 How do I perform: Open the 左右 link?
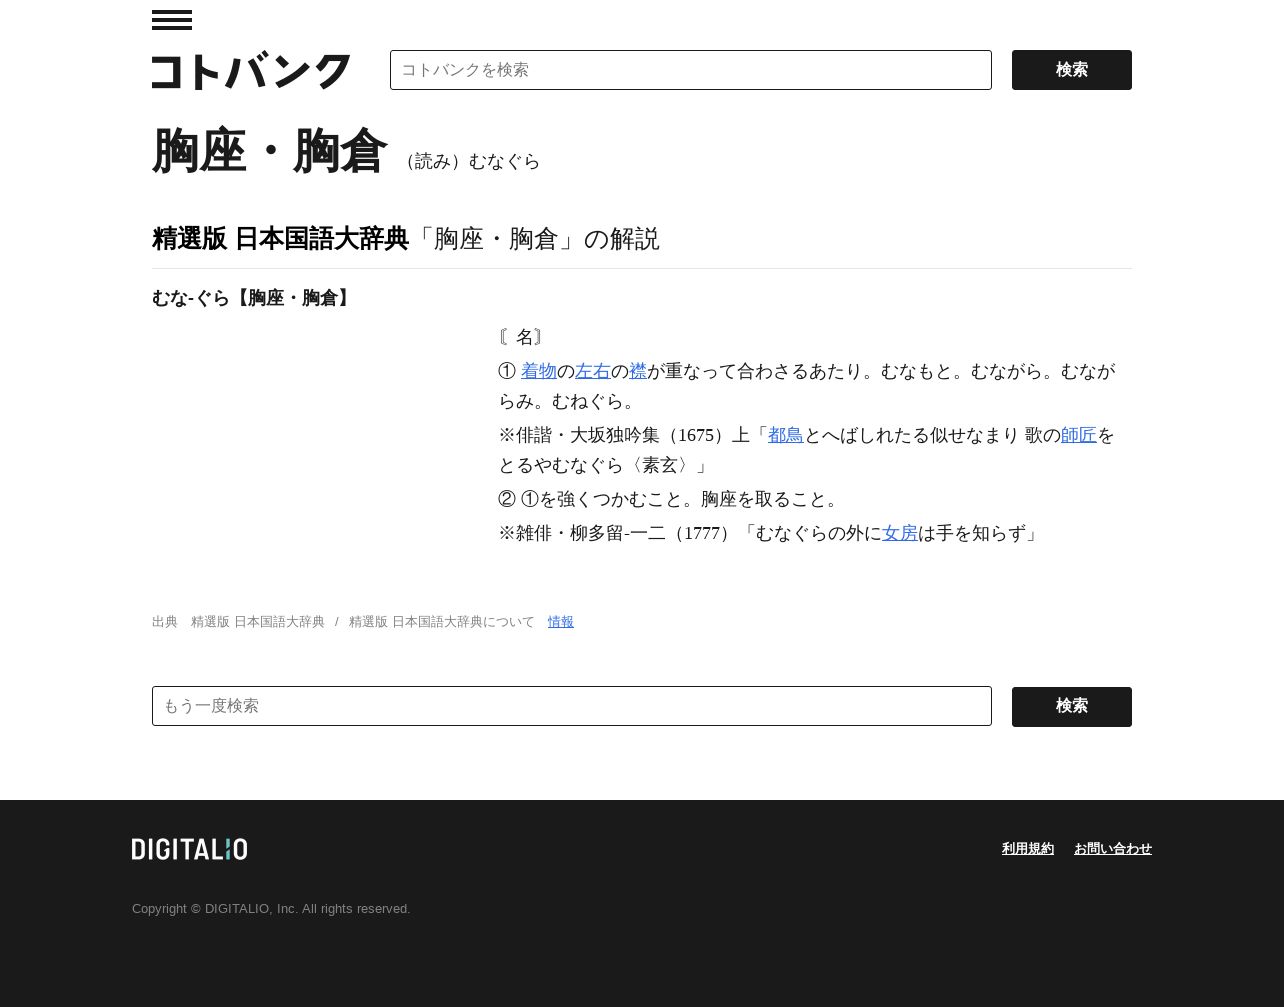(592, 371)
